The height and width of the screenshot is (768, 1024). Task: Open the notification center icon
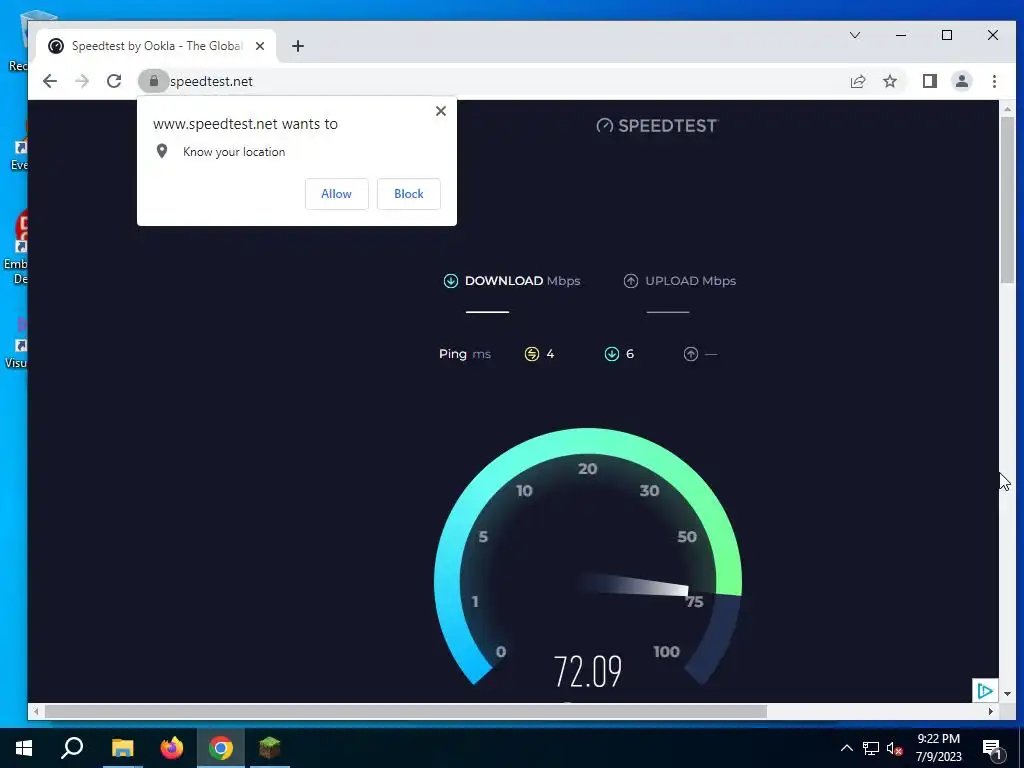point(992,748)
